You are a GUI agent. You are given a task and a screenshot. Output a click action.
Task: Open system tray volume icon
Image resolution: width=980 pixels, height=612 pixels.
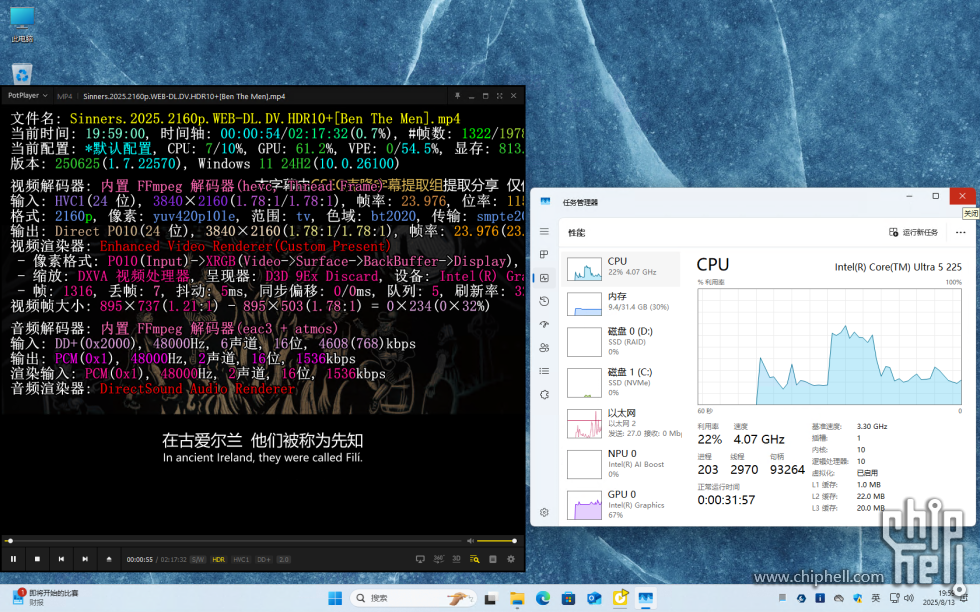(909, 598)
